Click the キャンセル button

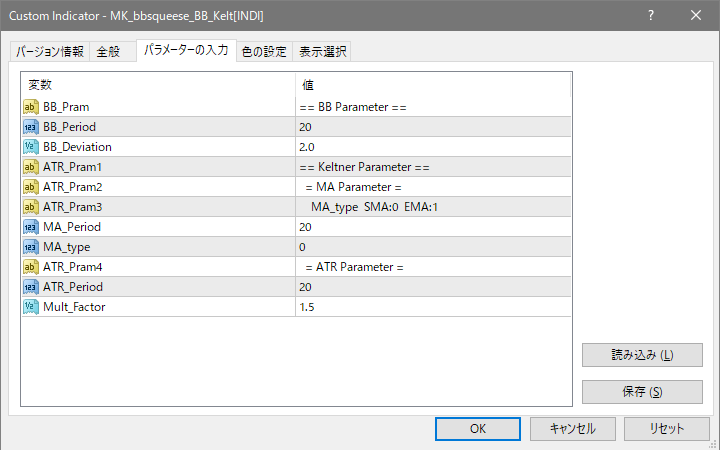coord(573,429)
